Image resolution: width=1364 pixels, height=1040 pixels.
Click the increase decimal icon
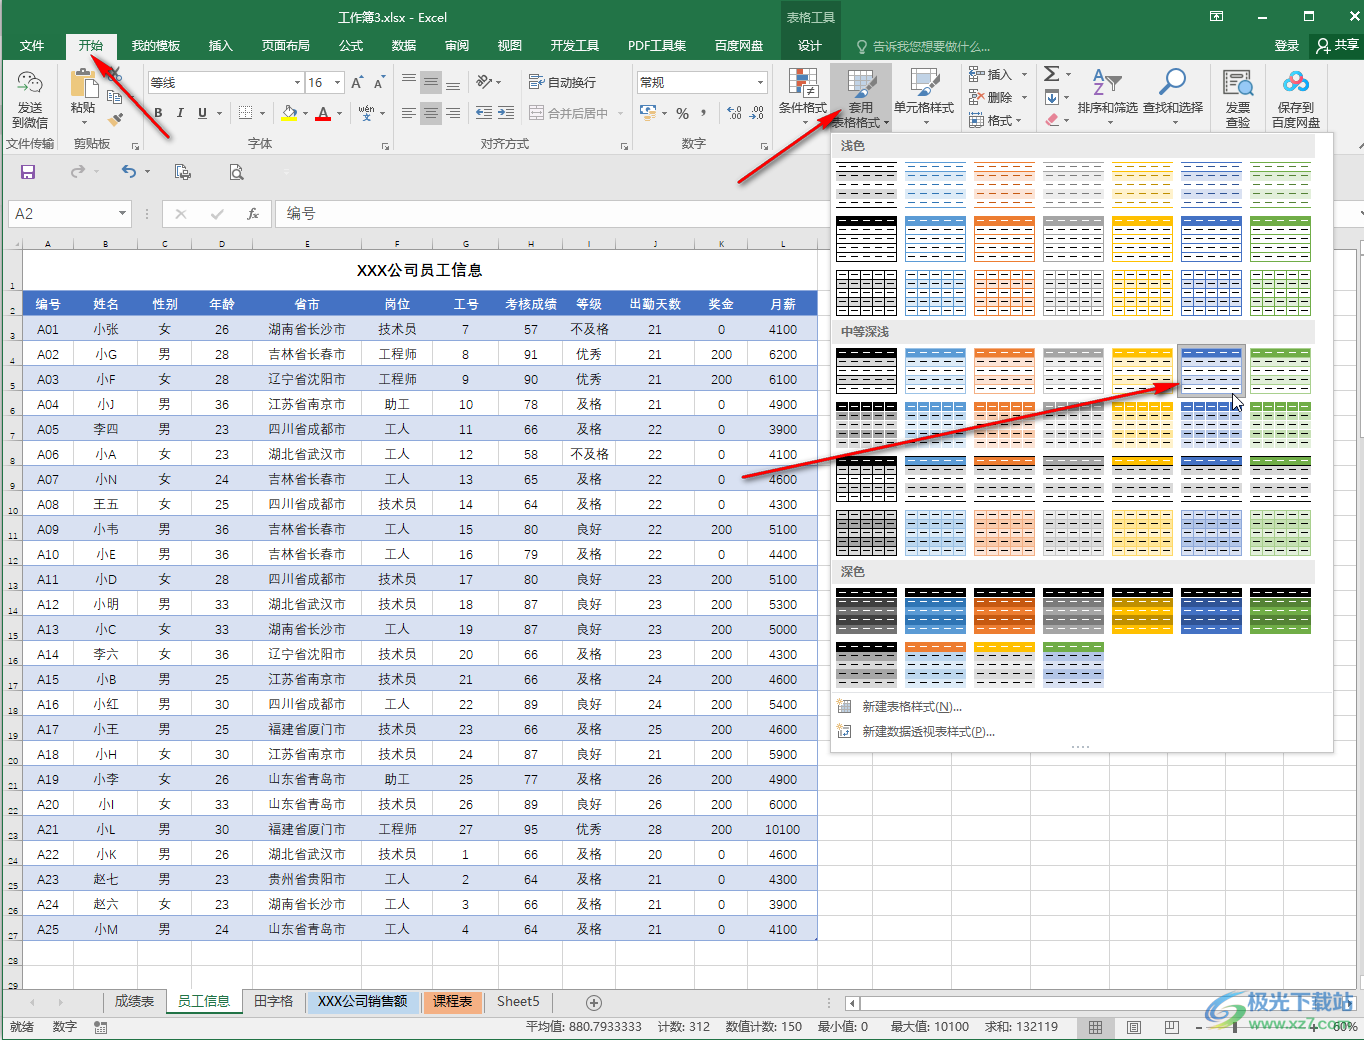[734, 113]
